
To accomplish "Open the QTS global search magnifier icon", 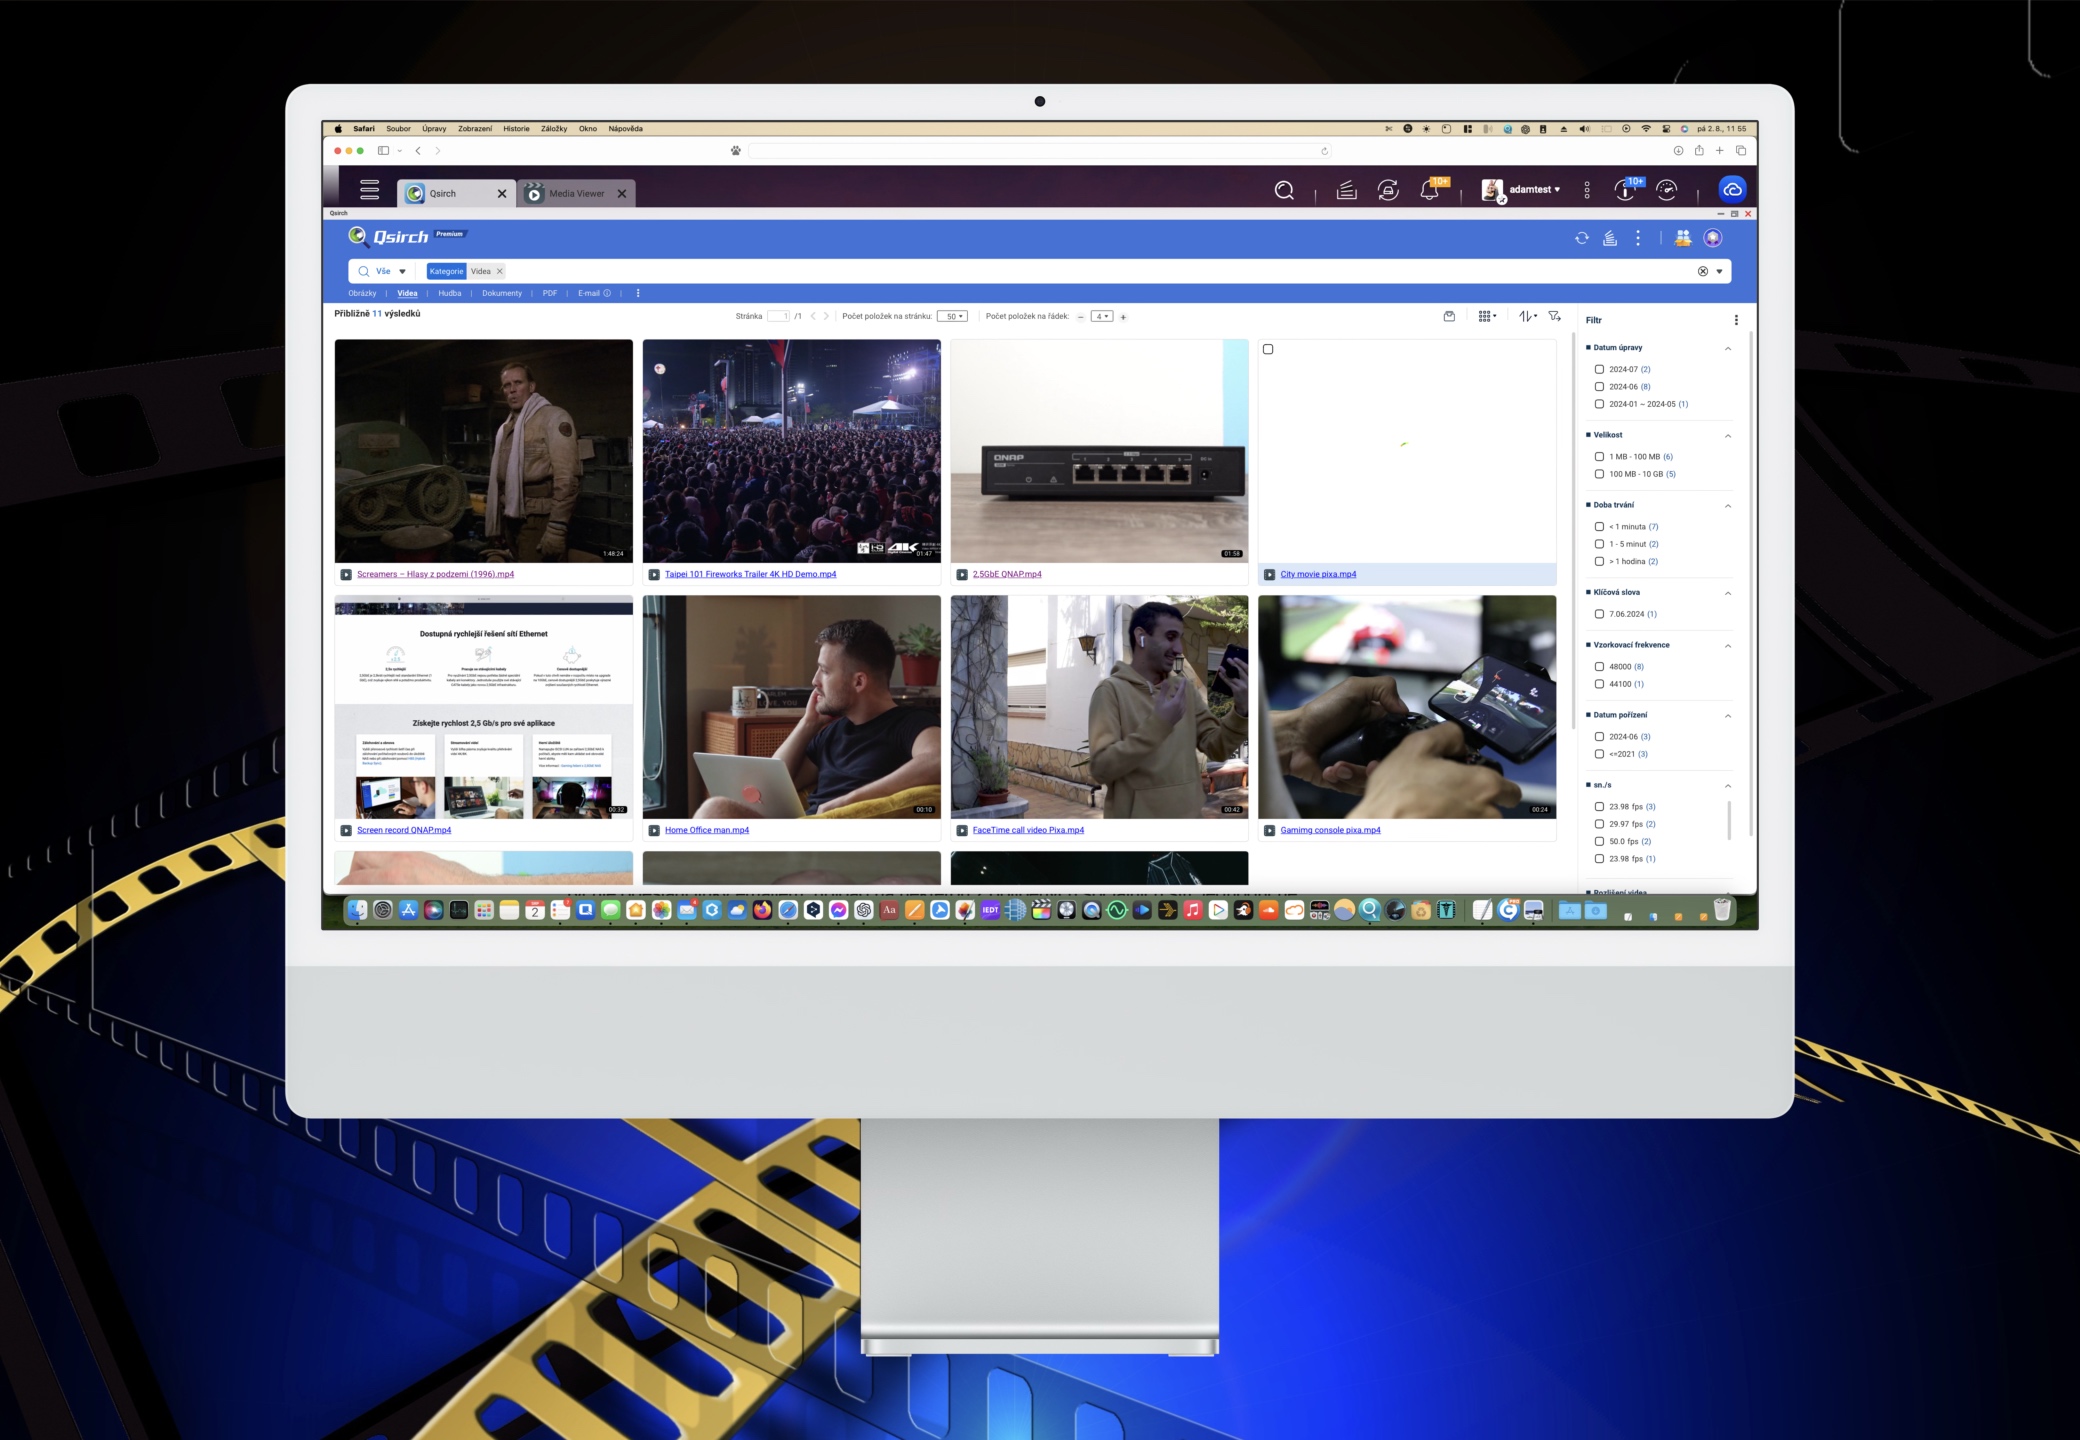I will 1284,190.
